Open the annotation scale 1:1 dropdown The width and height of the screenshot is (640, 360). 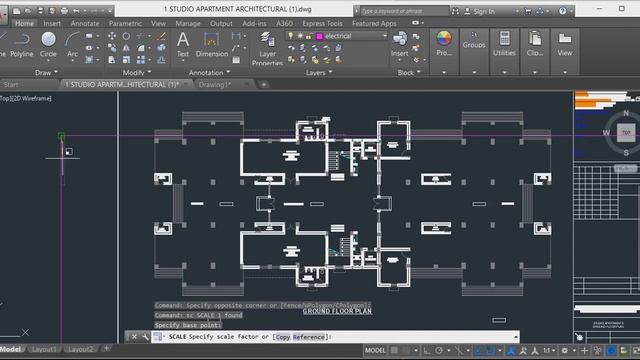tap(549, 351)
